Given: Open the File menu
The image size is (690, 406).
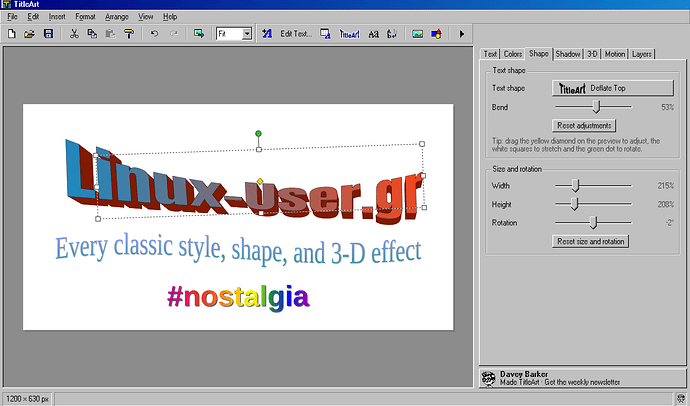Looking at the screenshot, I should click(x=12, y=17).
